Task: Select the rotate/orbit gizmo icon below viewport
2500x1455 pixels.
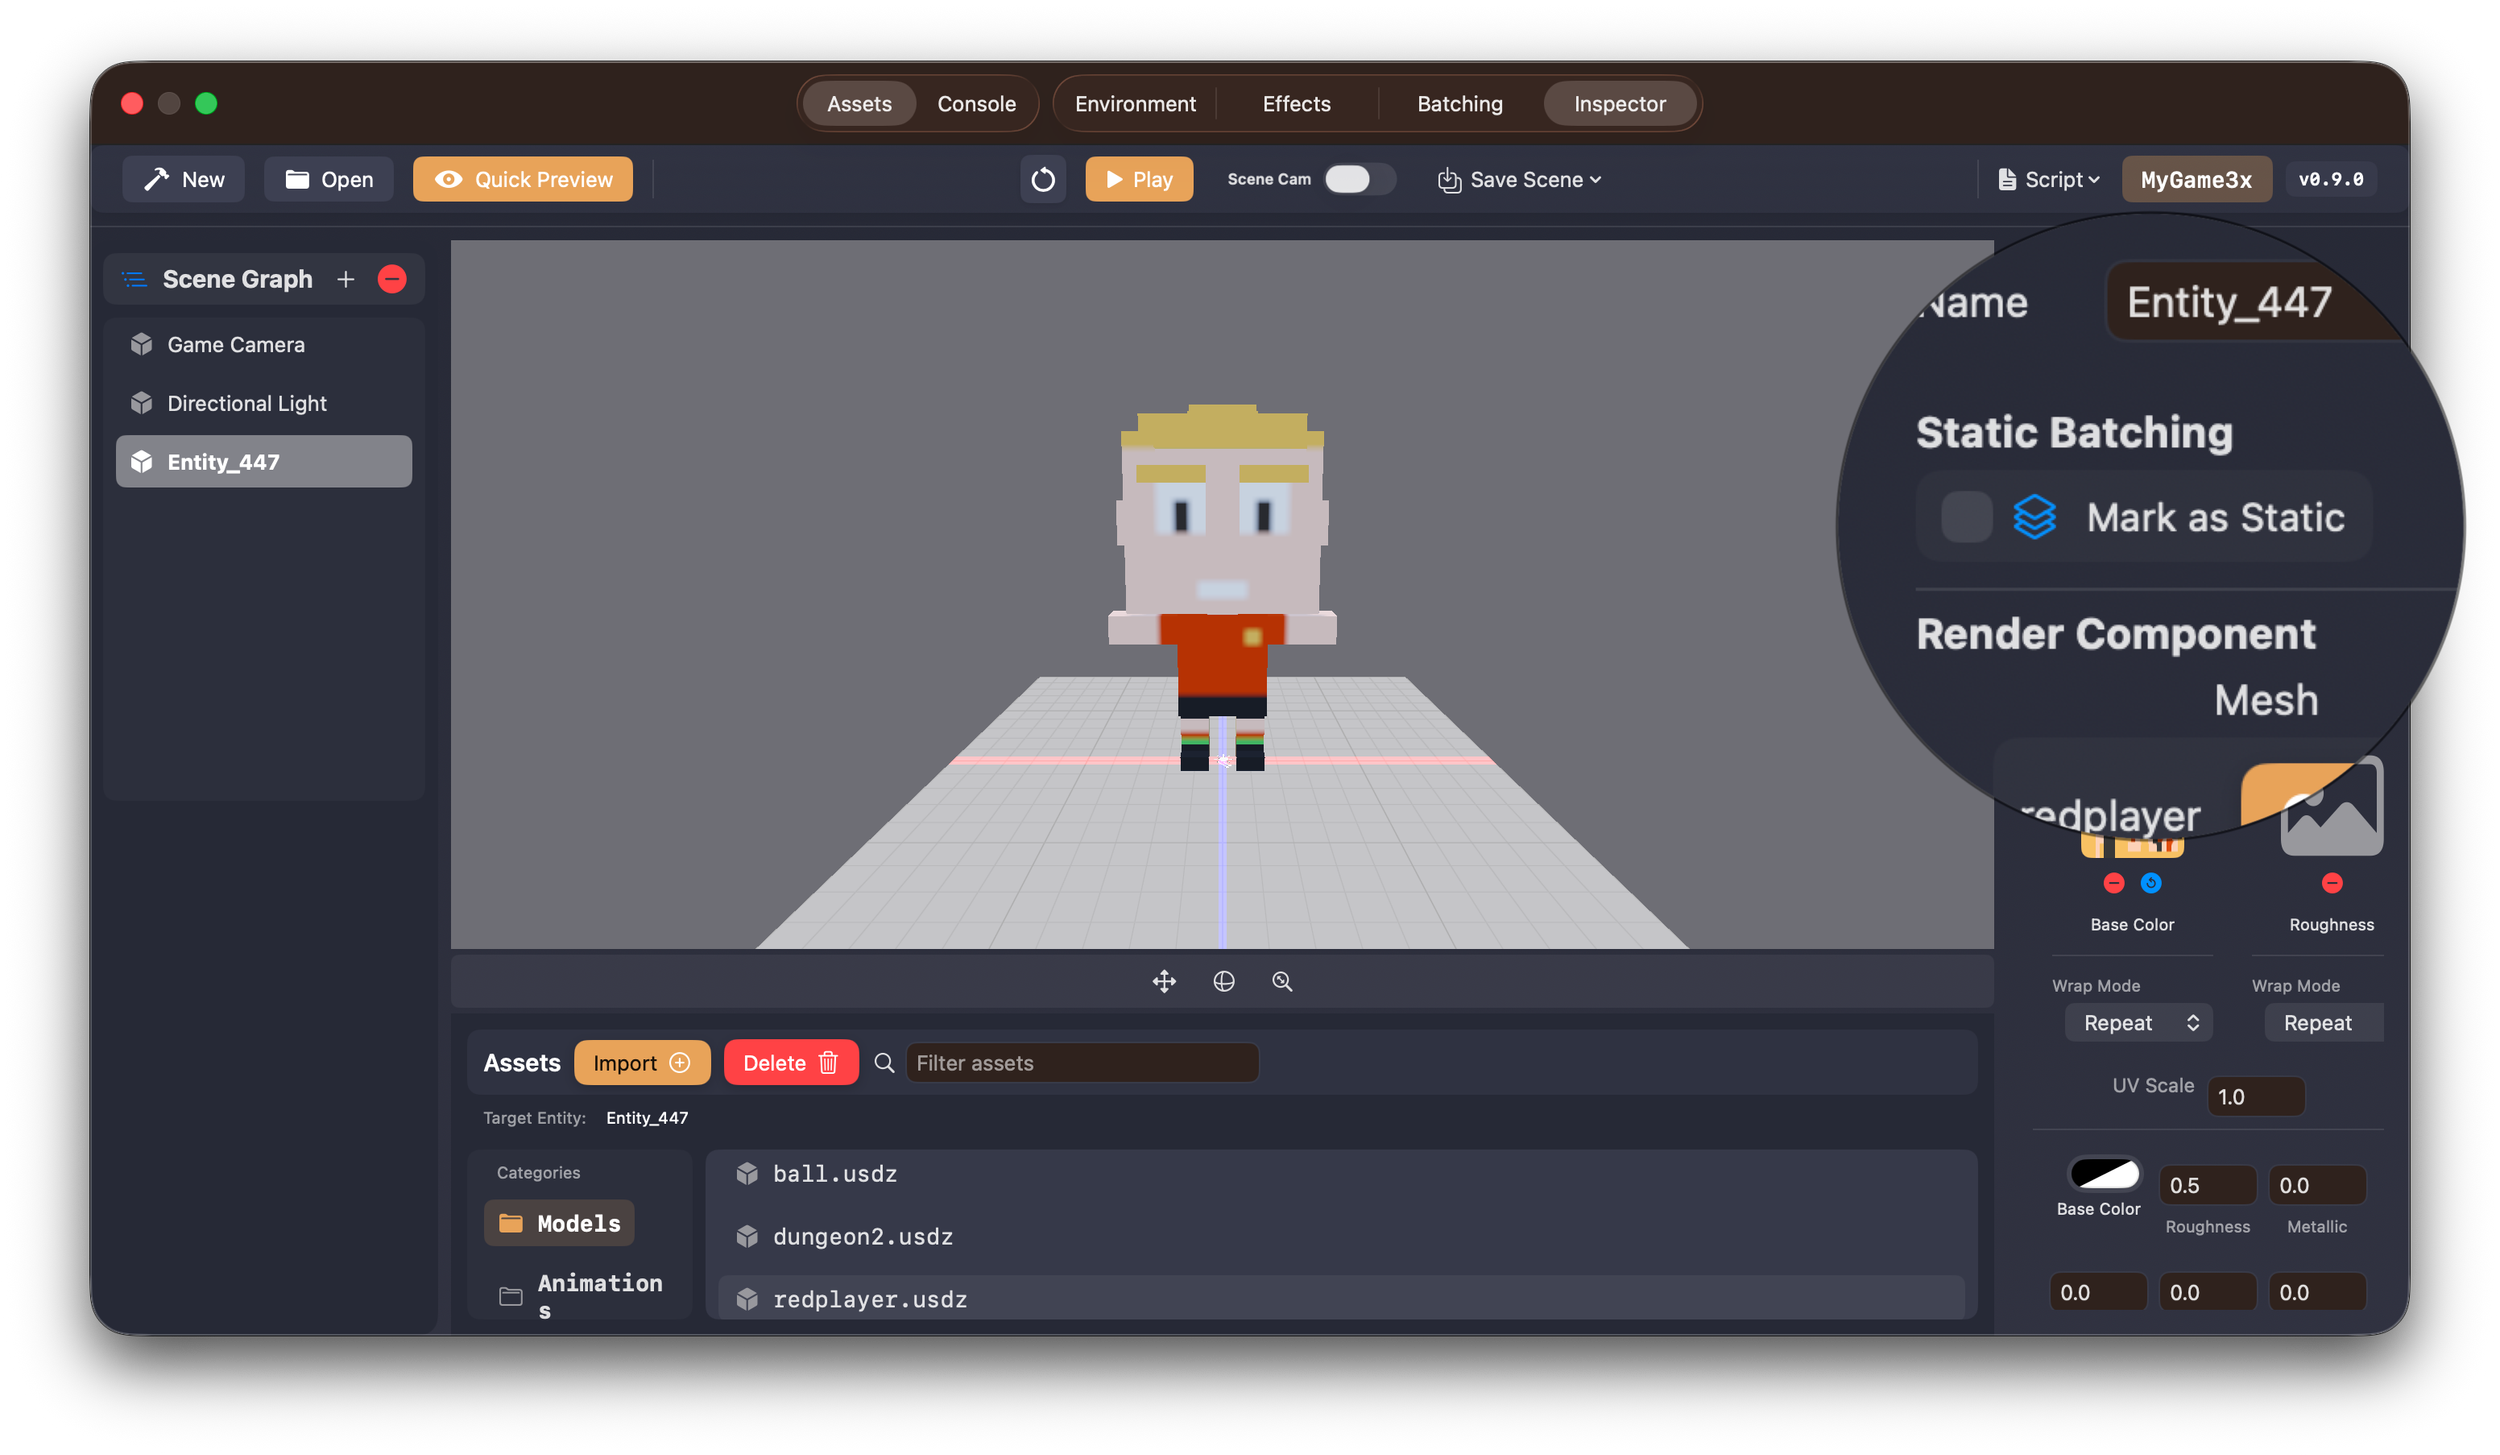Action: pos(1223,981)
